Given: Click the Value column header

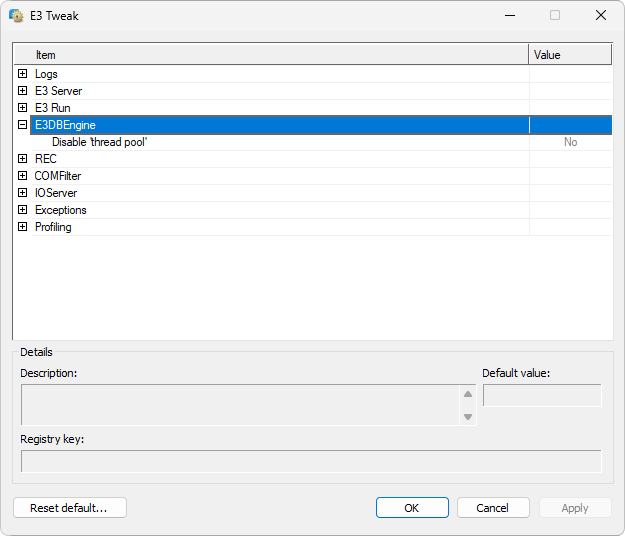Looking at the screenshot, I should coord(569,55).
